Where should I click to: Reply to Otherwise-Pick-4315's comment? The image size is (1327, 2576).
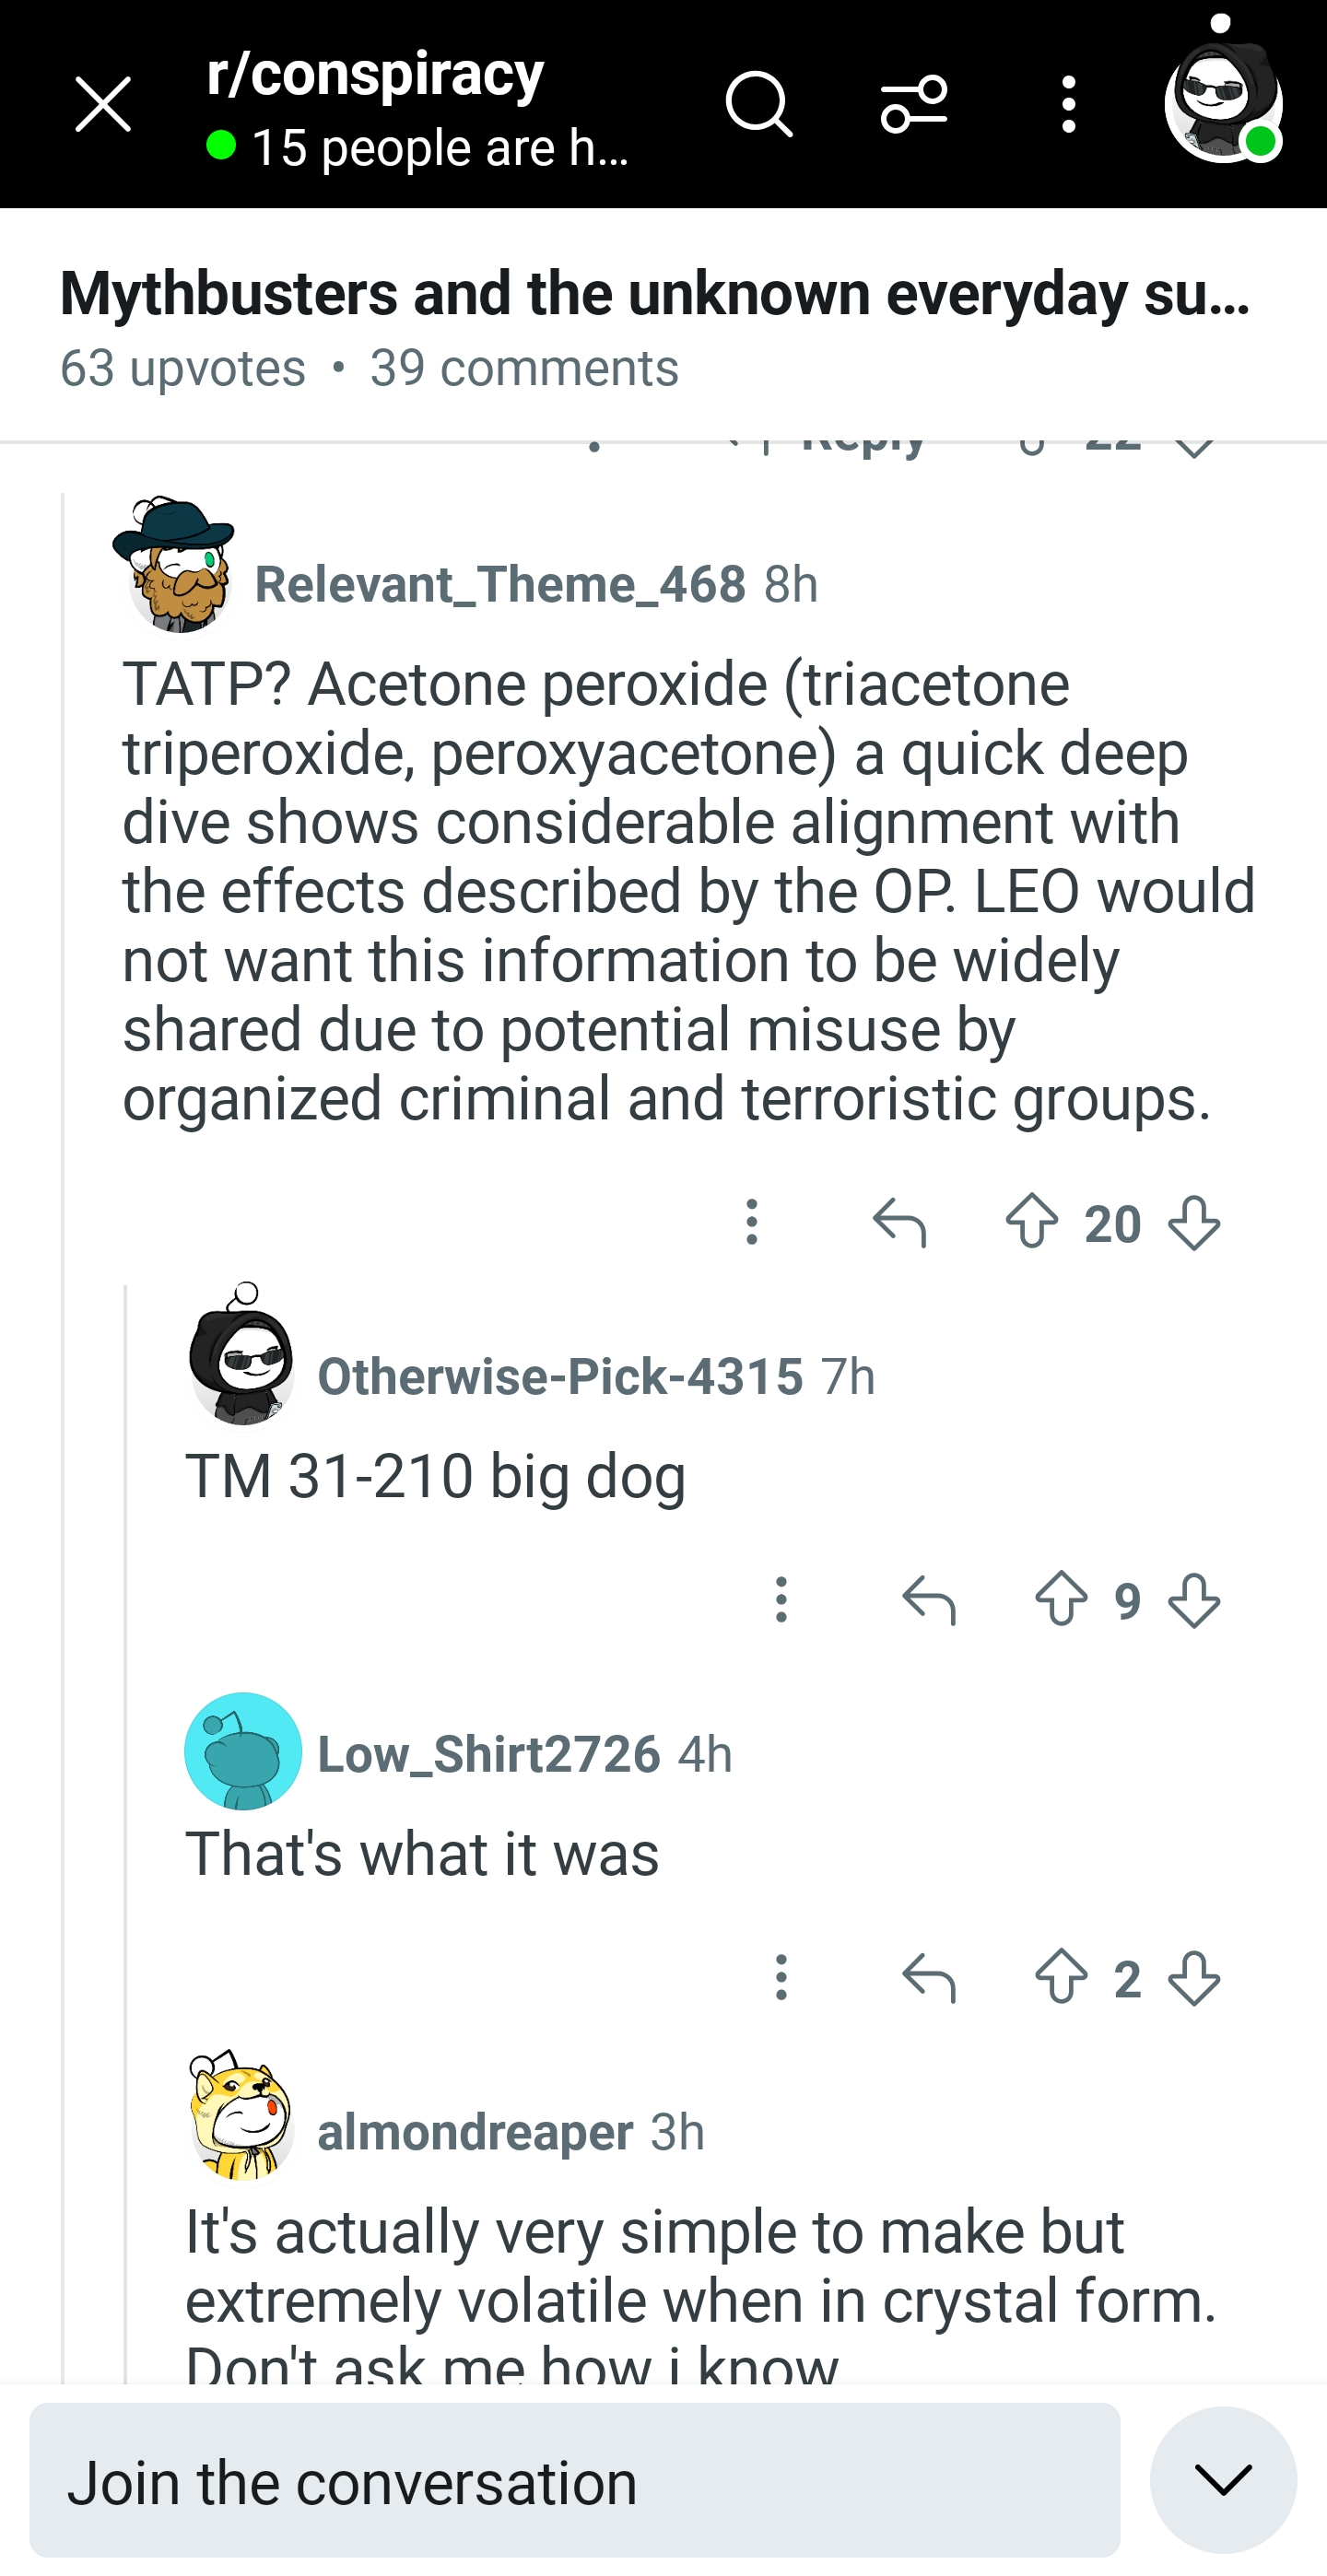[x=929, y=1600]
